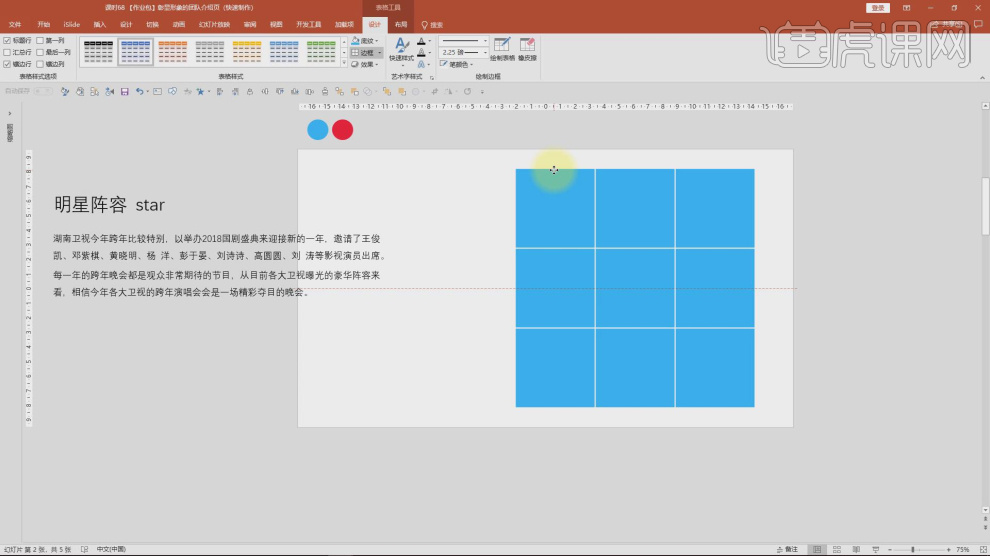Switch to slide sorter view icon
The image size is (990, 556).
[x=837, y=550]
